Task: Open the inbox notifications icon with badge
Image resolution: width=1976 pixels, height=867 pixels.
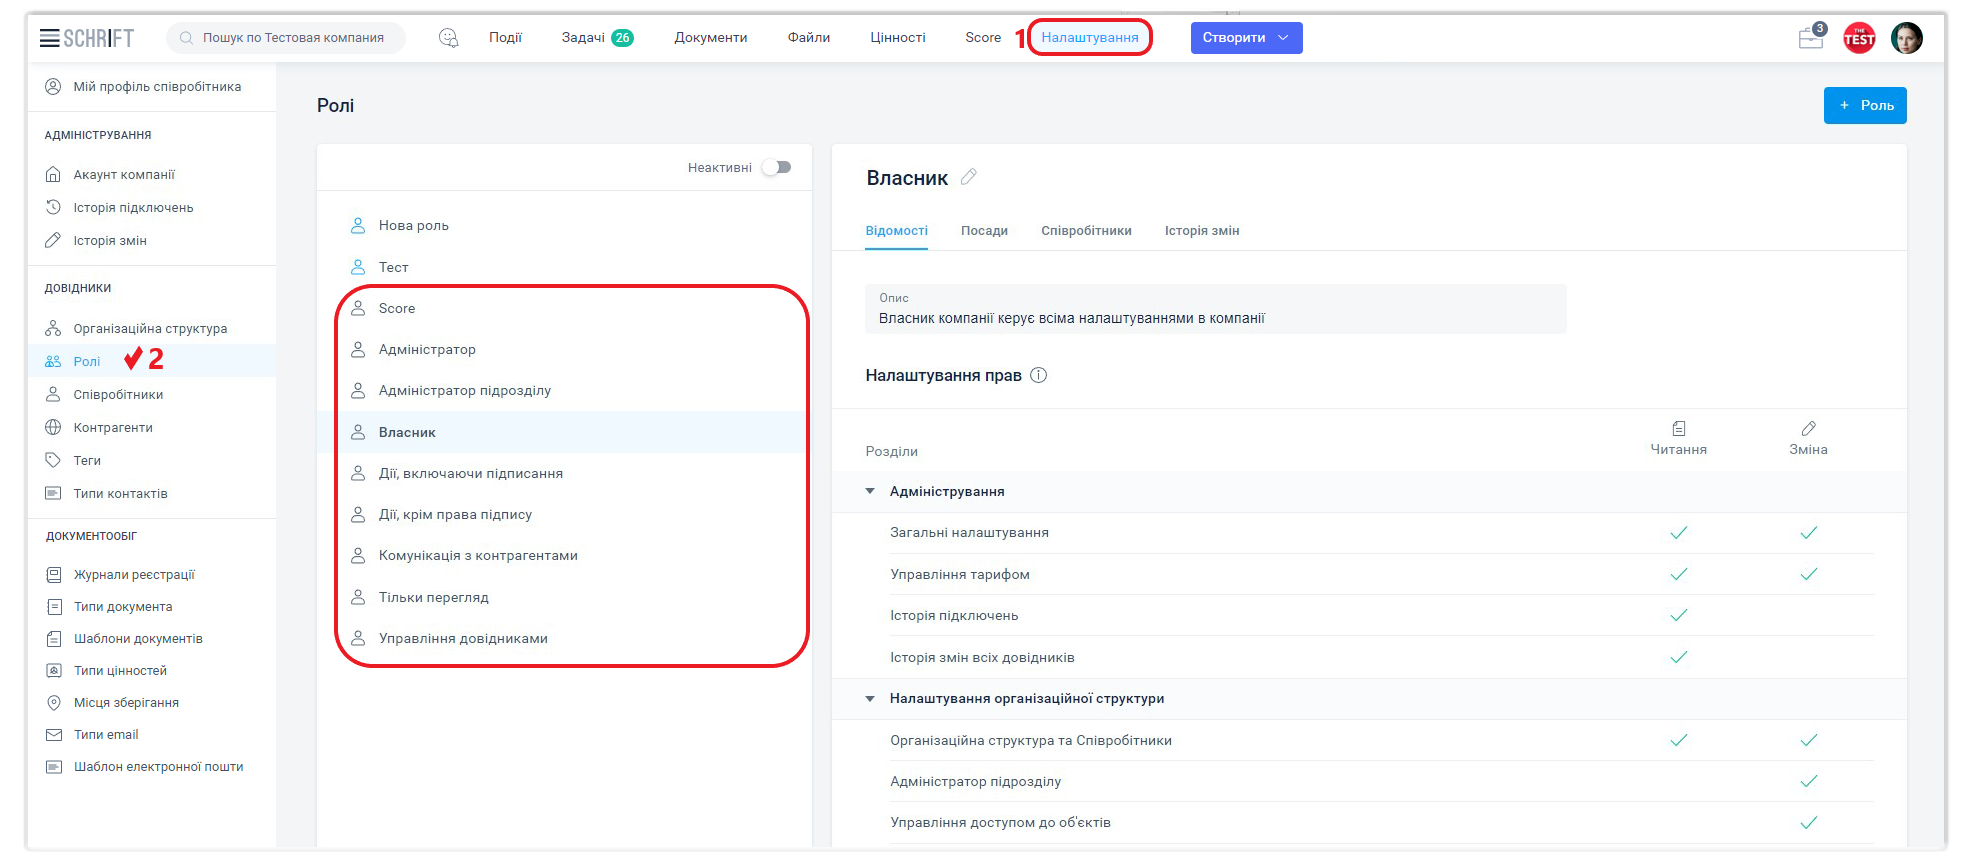Action: coord(1810,38)
